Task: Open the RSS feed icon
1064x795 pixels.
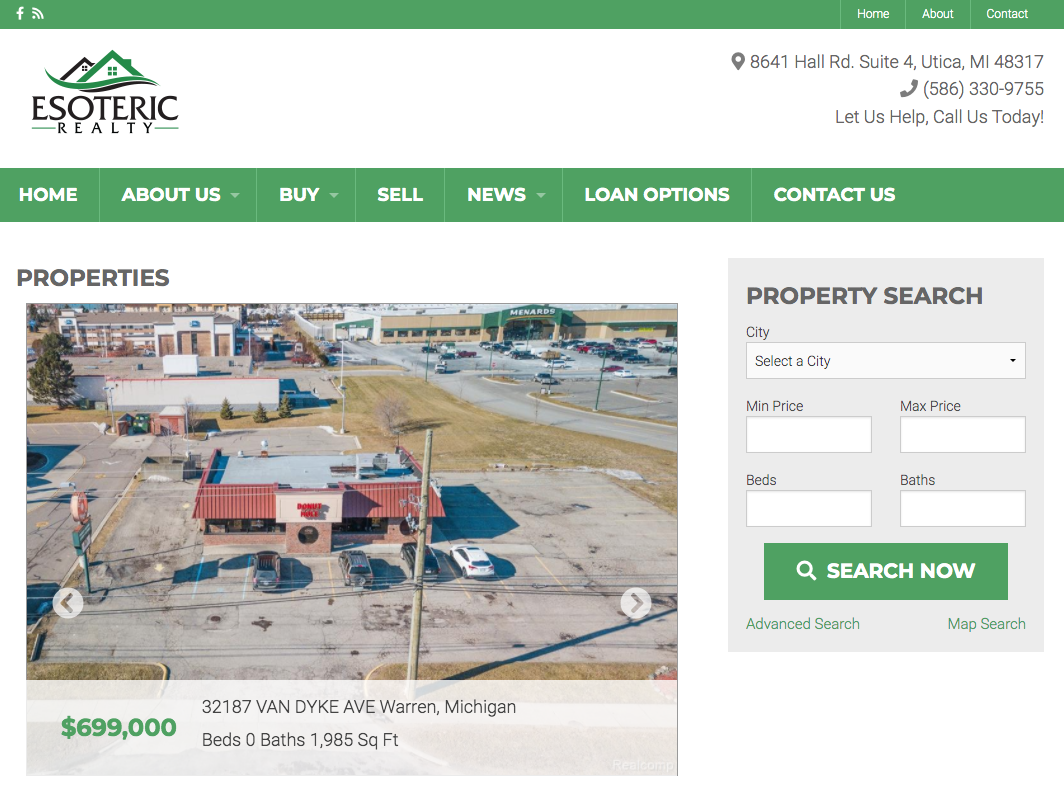Action: click(38, 14)
